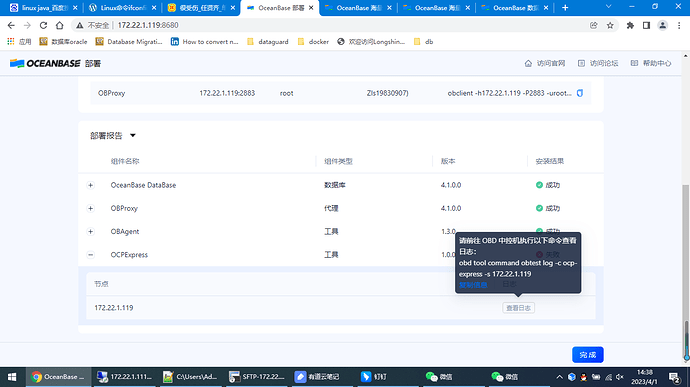
Task: Open 帮助中心 link in header
Action: (x=651, y=63)
